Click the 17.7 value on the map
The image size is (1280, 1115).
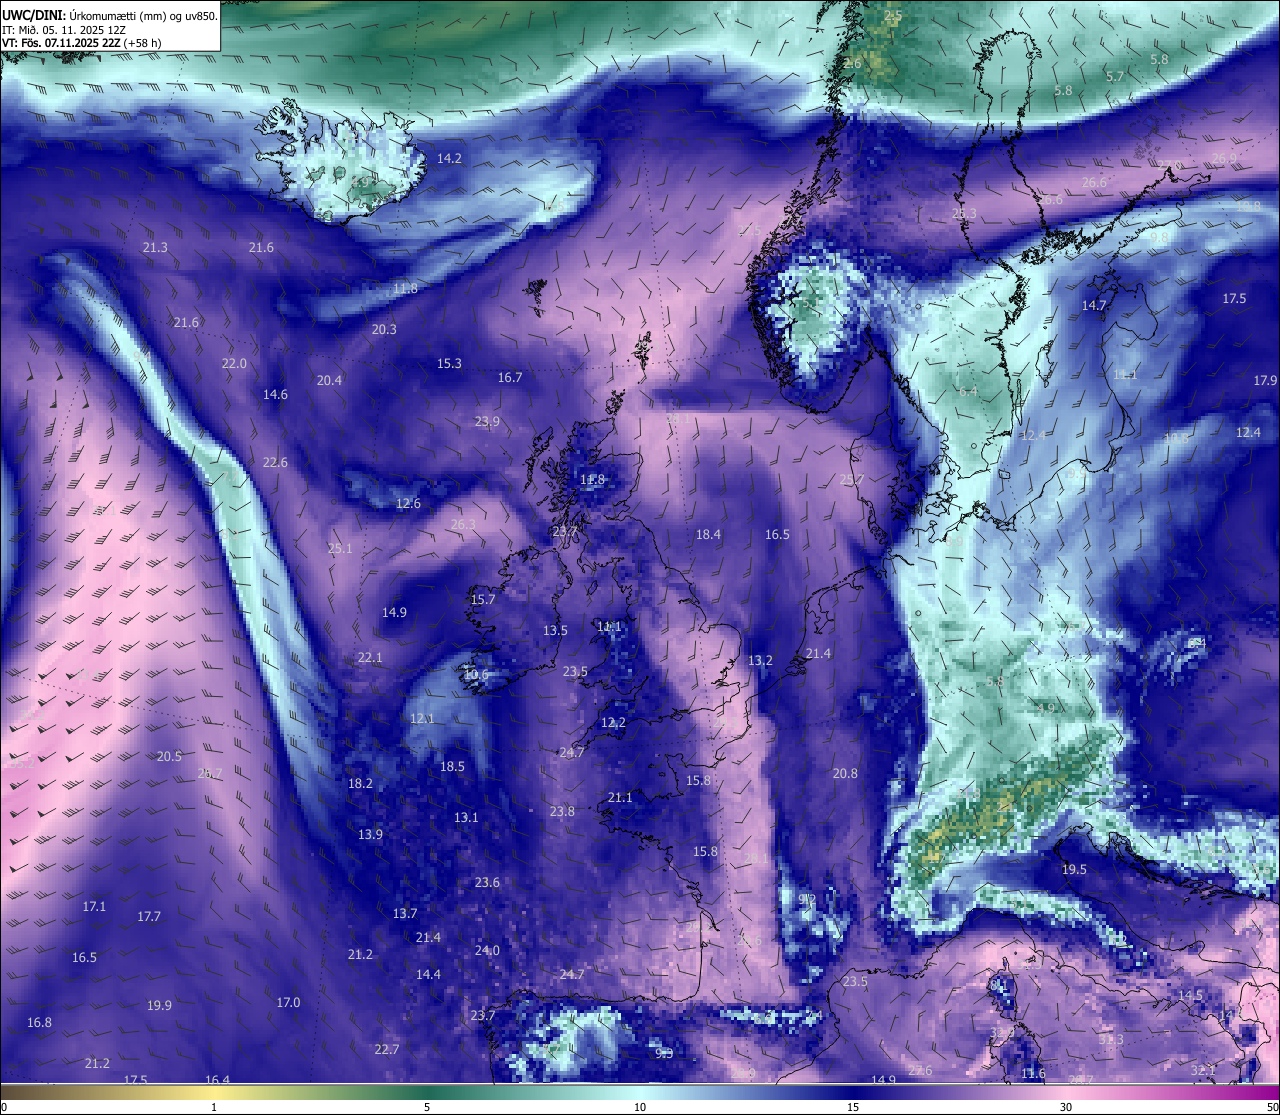pos(149,916)
